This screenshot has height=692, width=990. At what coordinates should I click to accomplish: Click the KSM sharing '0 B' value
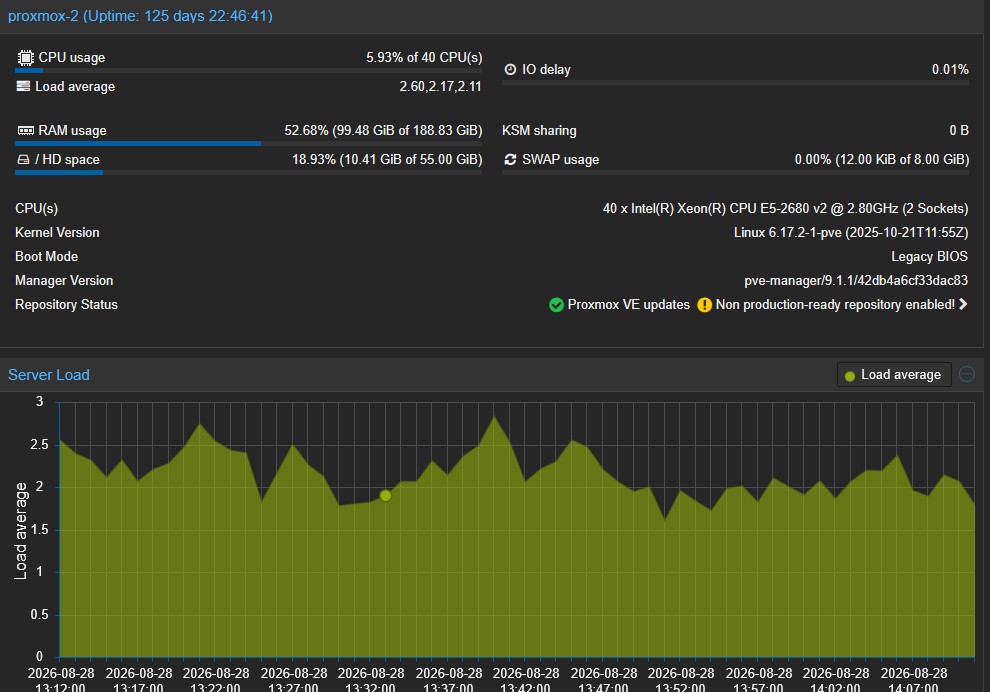(959, 131)
